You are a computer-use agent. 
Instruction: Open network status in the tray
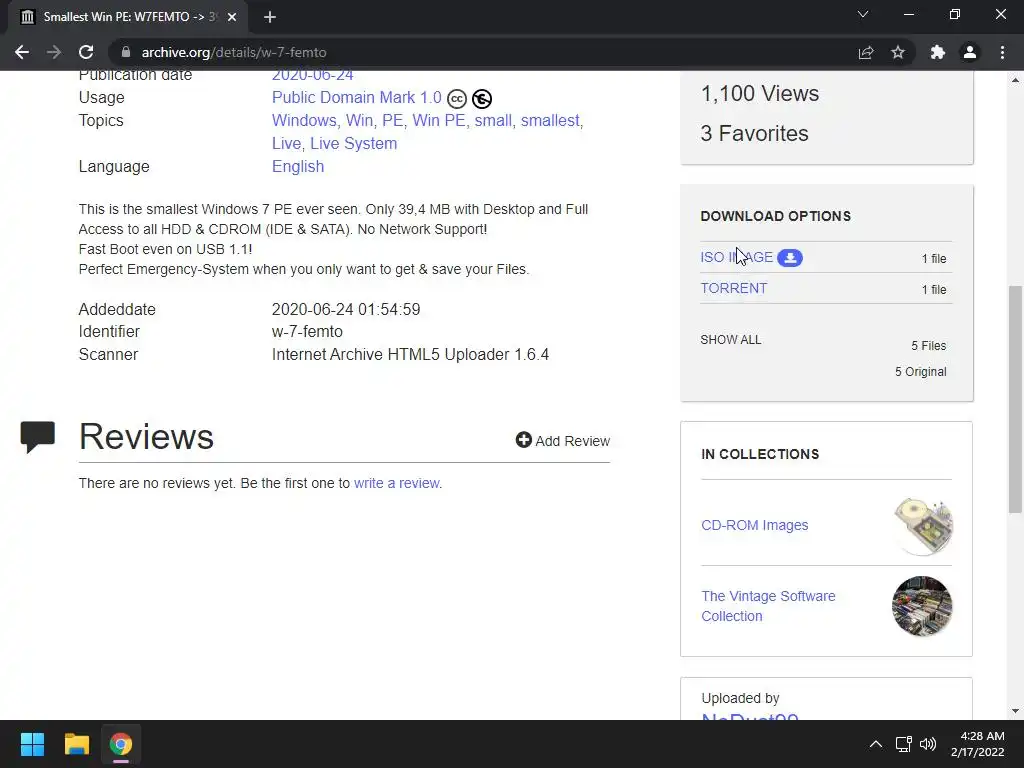[x=904, y=744]
